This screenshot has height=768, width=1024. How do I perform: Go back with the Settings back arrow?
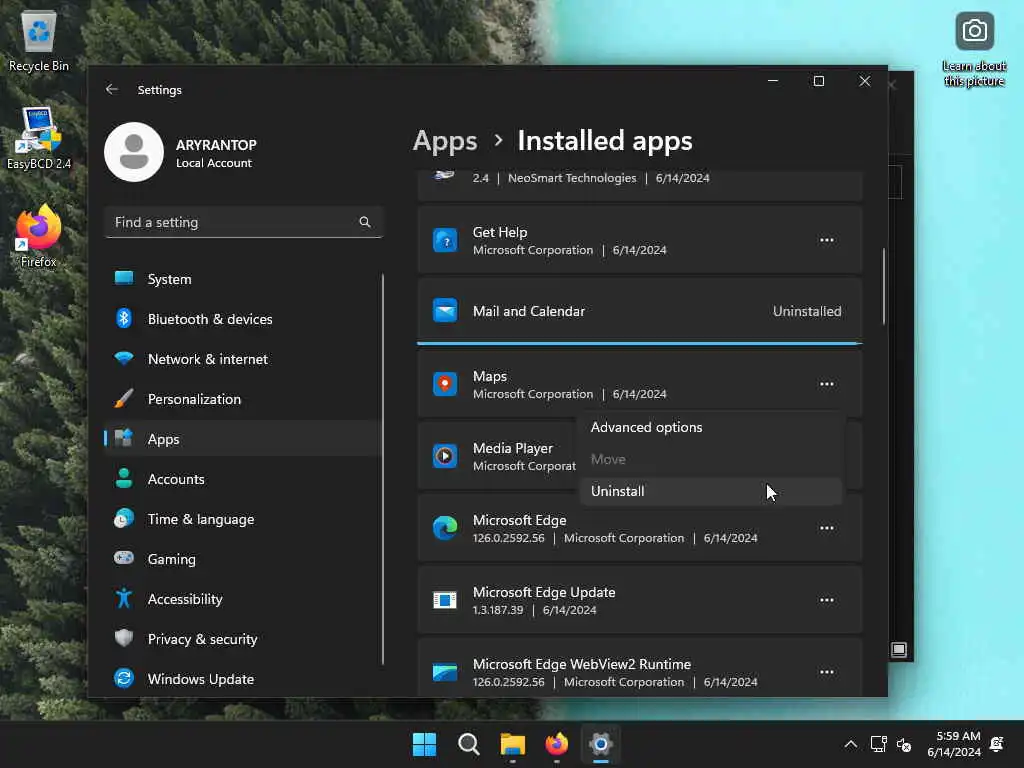[112, 89]
